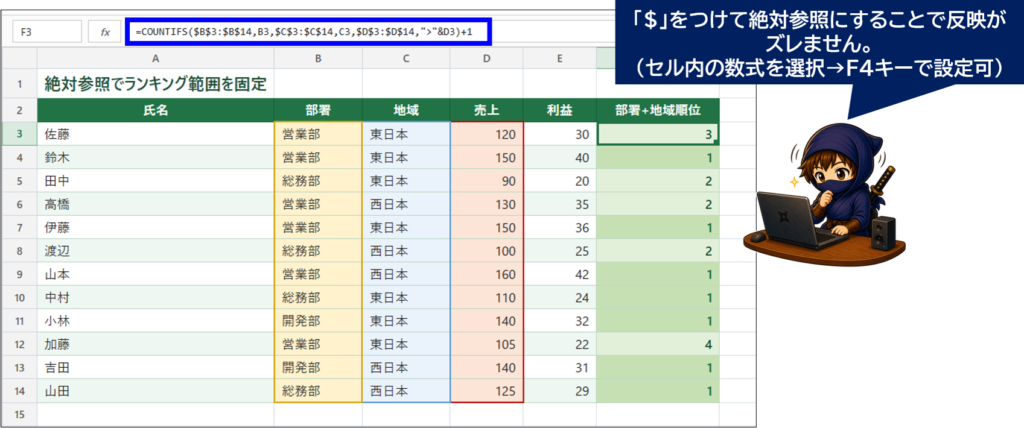Select row 3 header
Screen dimensions: 1024x428
pyautogui.click(x=20, y=134)
